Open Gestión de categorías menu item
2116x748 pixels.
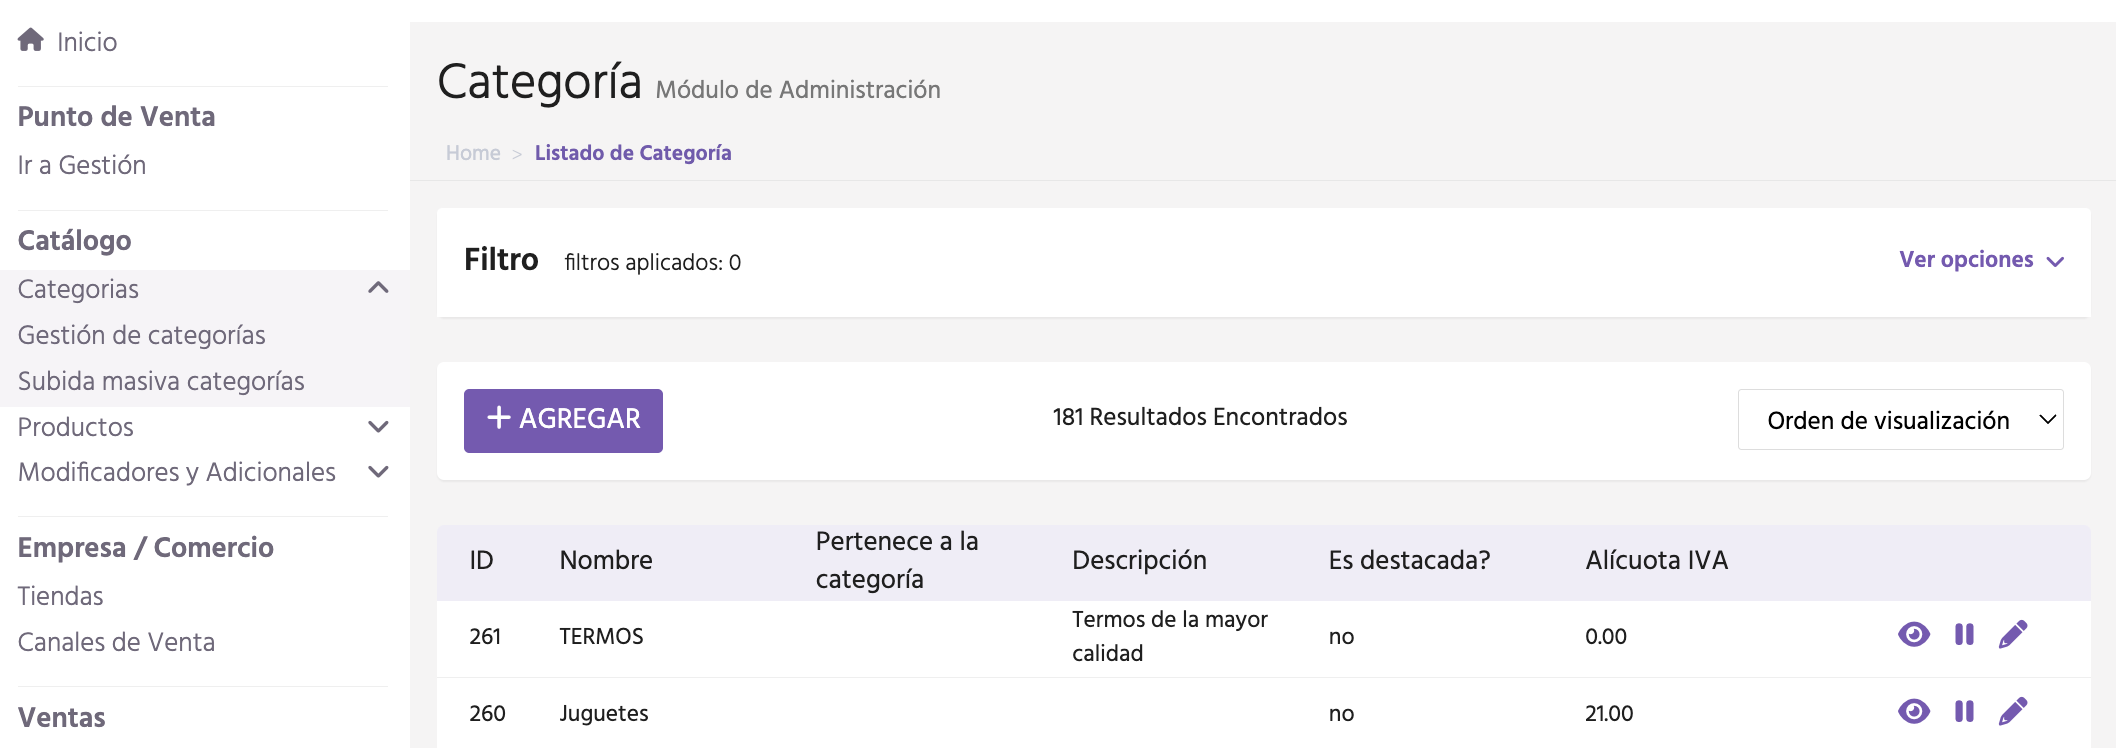(142, 335)
